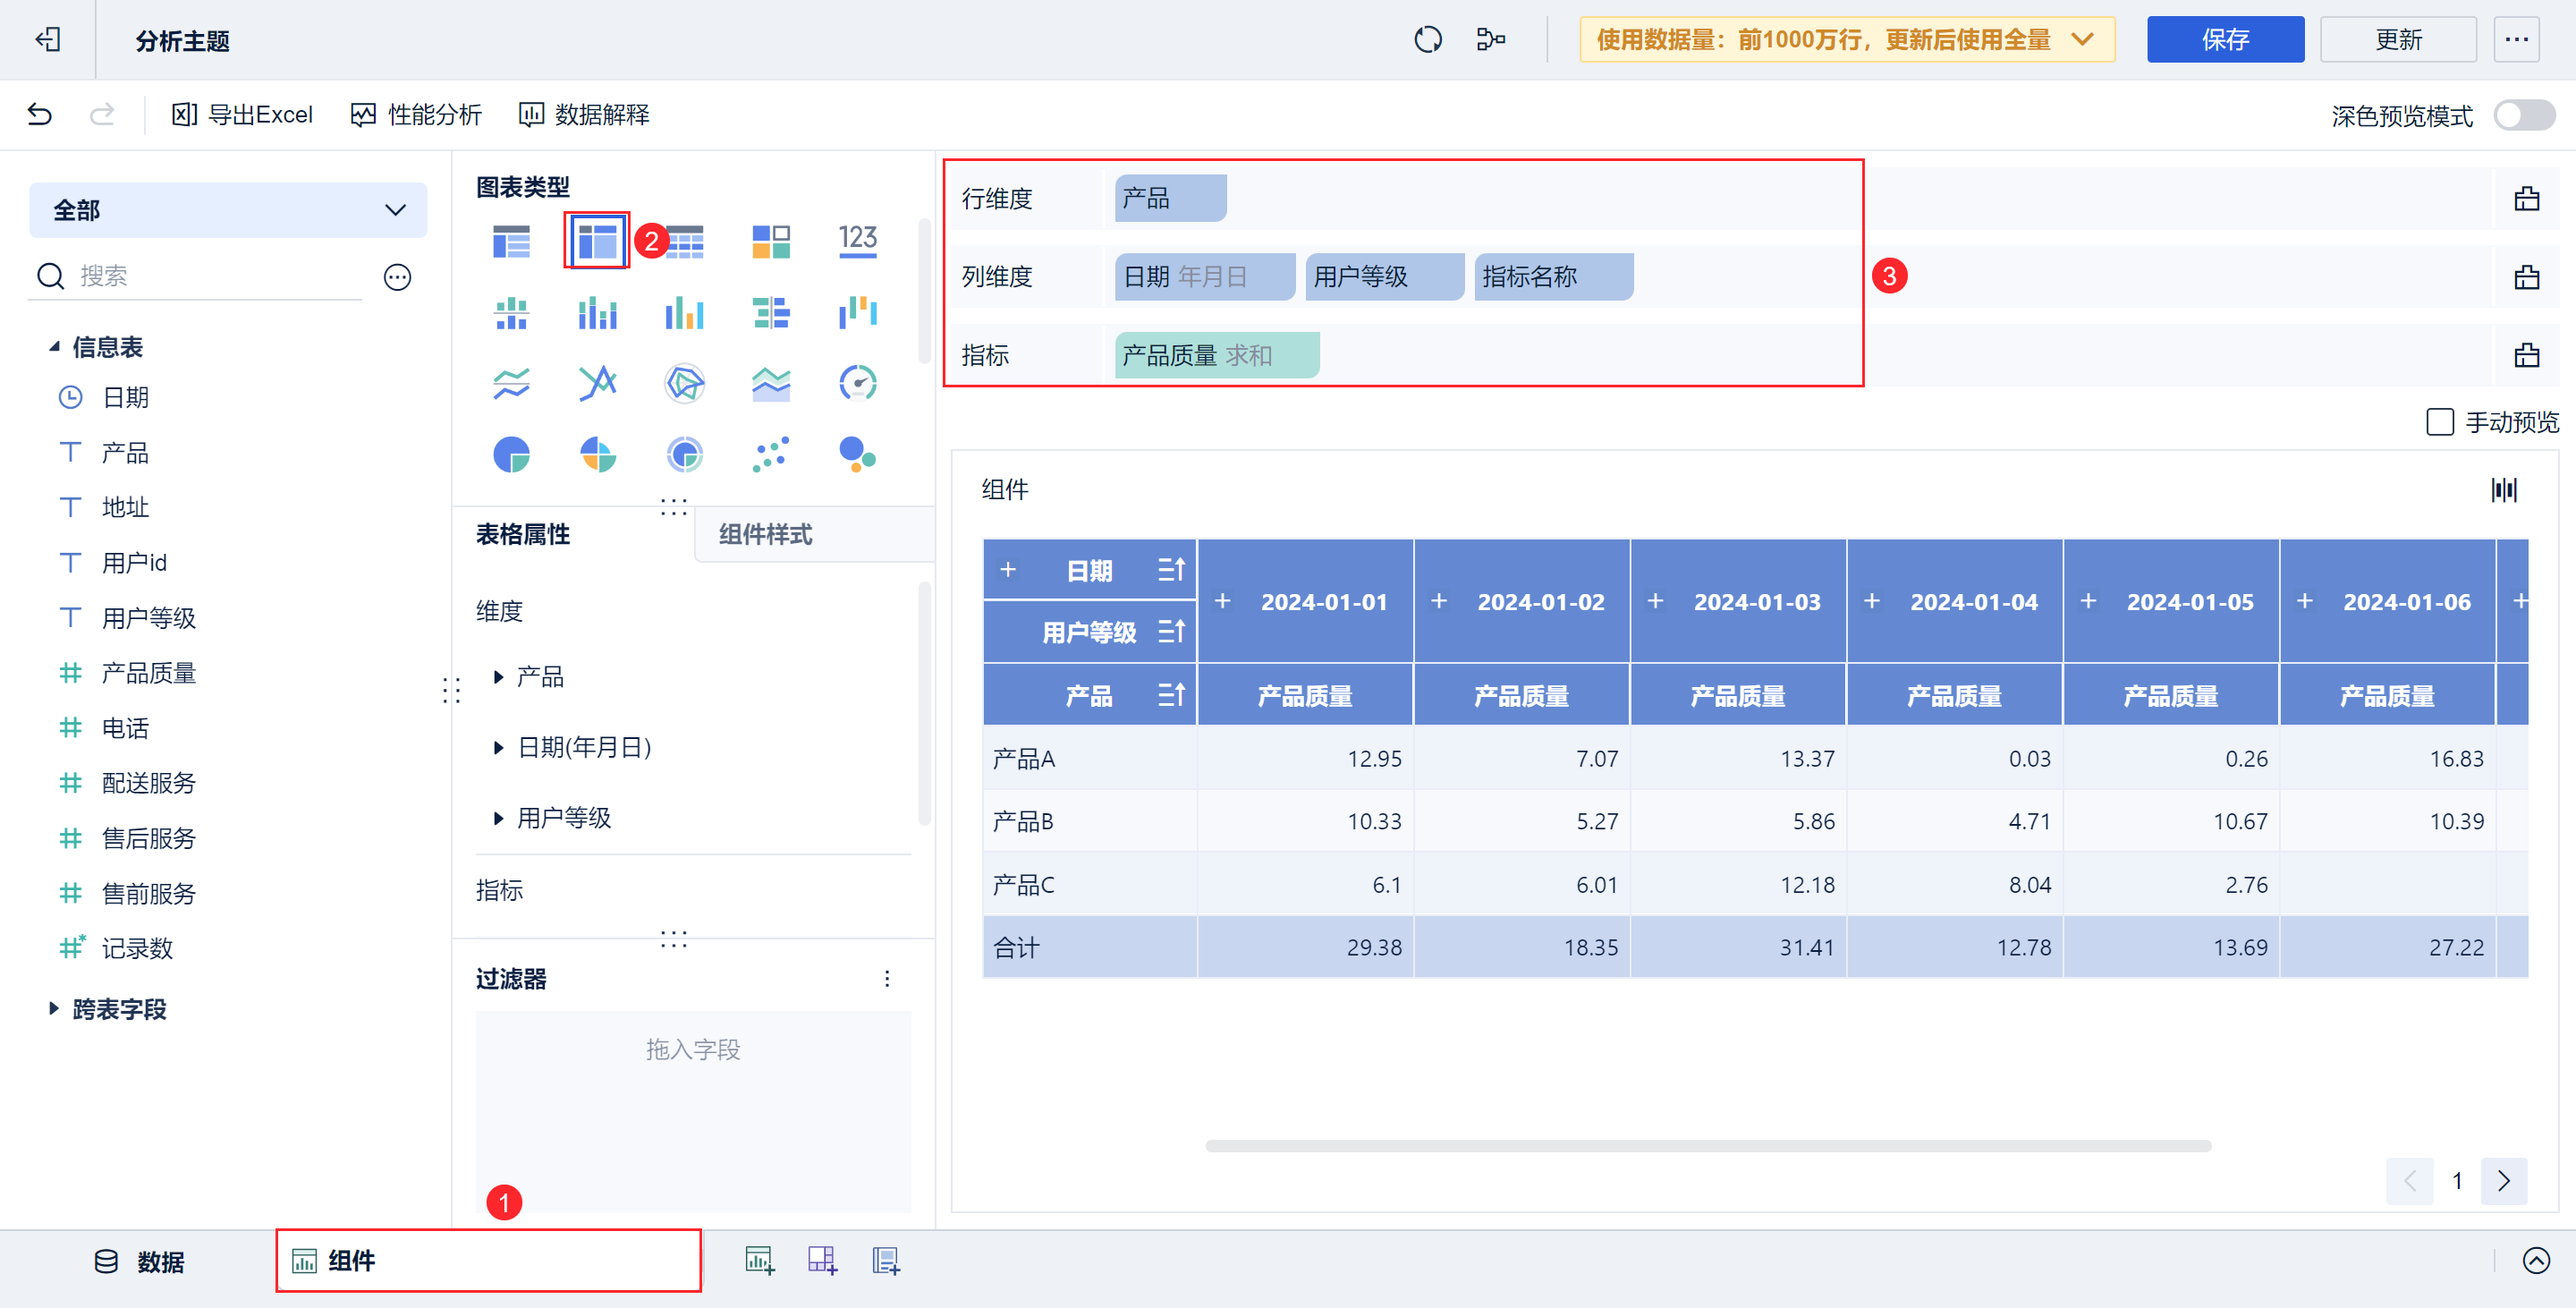This screenshot has width=2576, height=1308.
Task: Select the pie chart type
Action: [x=512, y=455]
